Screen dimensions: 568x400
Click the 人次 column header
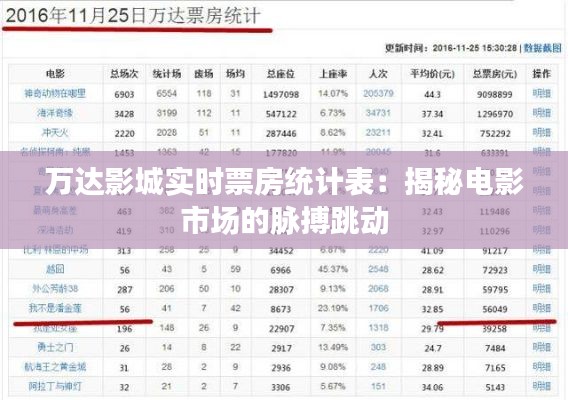coord(378,74)
